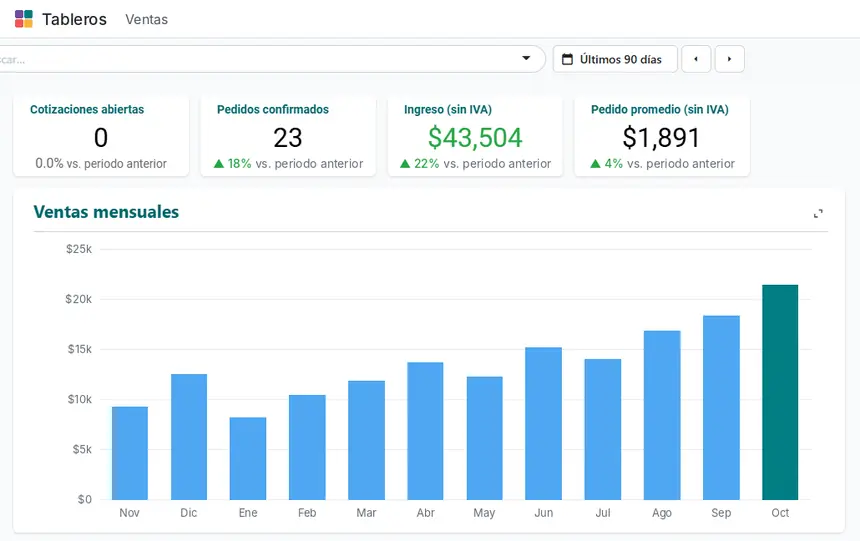This screenshot has height=541, width=860.
Task: Click the $5k axis label
Action: [x=82, y=449]
